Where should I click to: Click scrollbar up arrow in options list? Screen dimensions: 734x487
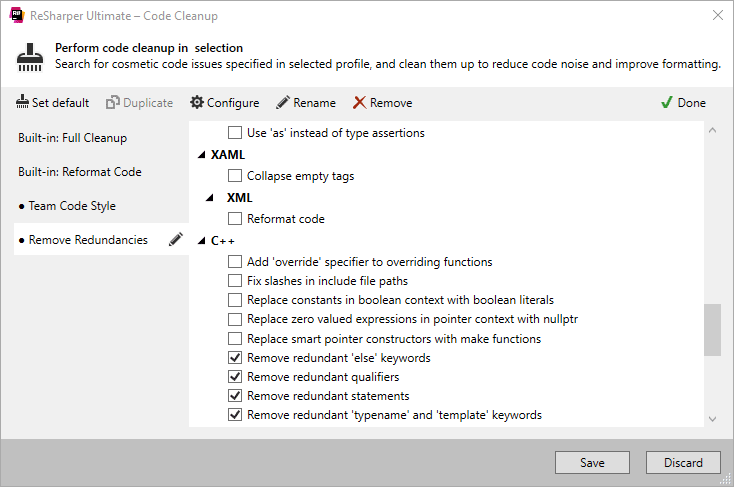tap(712, 130)
